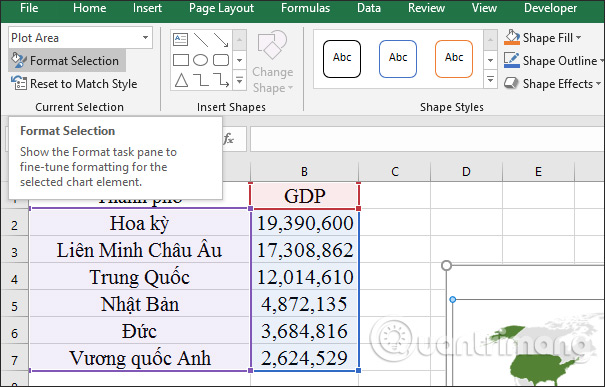605x387 pixels.
Task: Select column D header
Action: [x=466, y=171]
